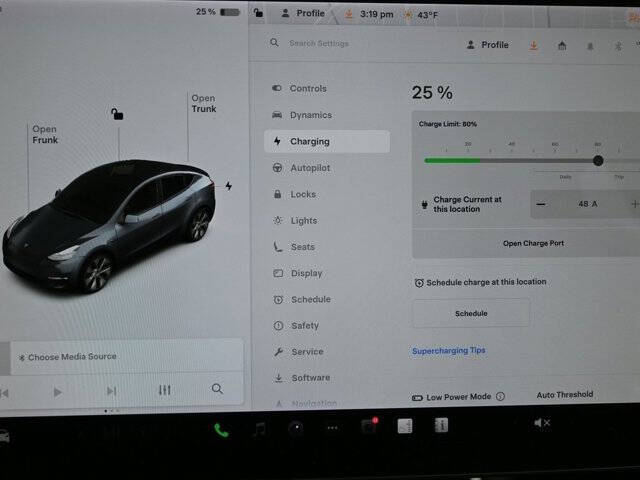Click the search magnifier icon in settings
640x480 pixels.
click(274, 42)
